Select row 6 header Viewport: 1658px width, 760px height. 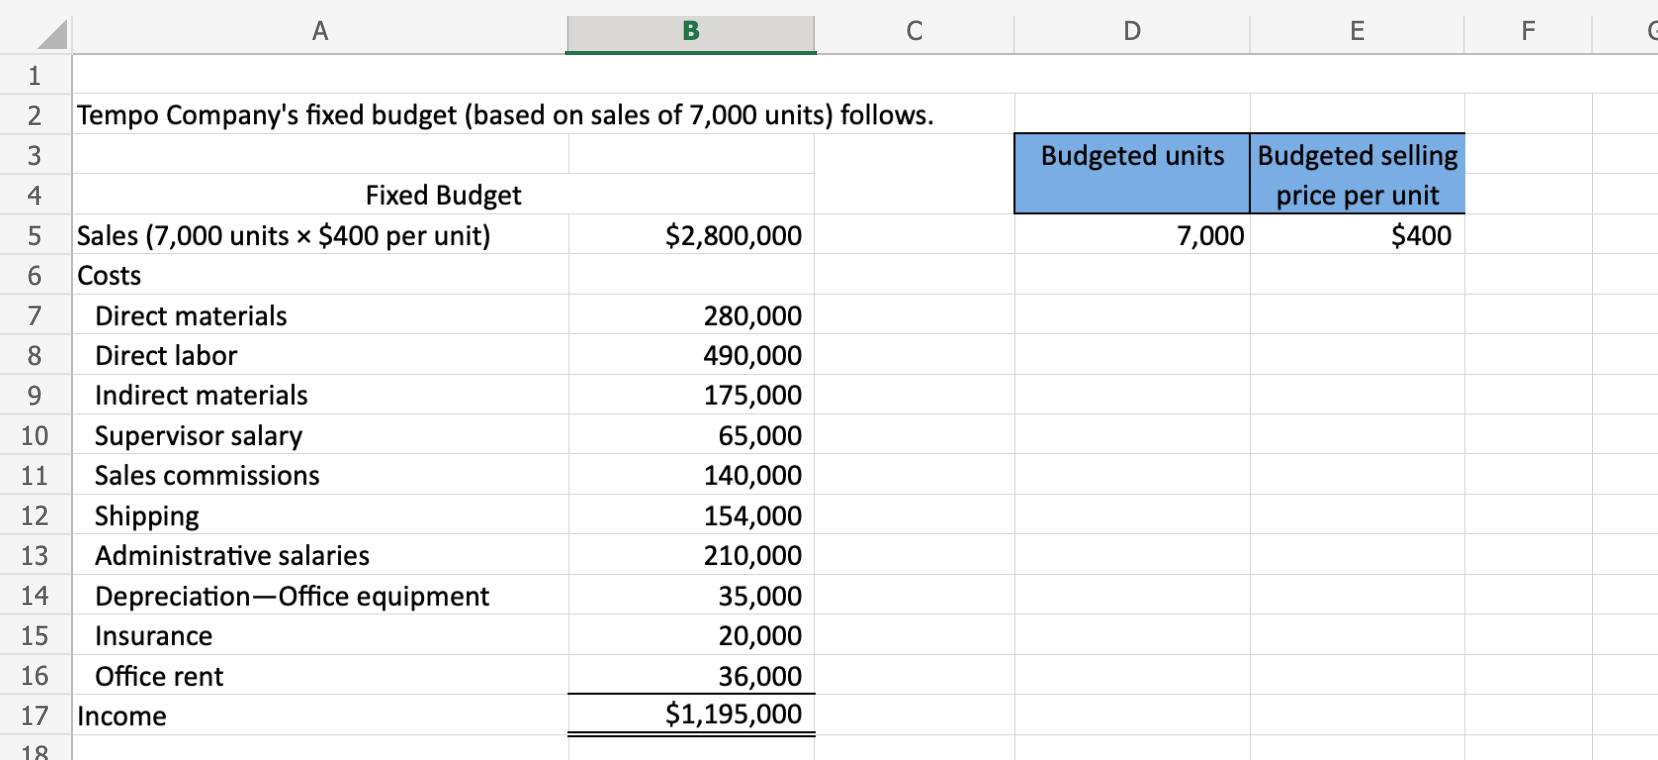coord(35,275)
